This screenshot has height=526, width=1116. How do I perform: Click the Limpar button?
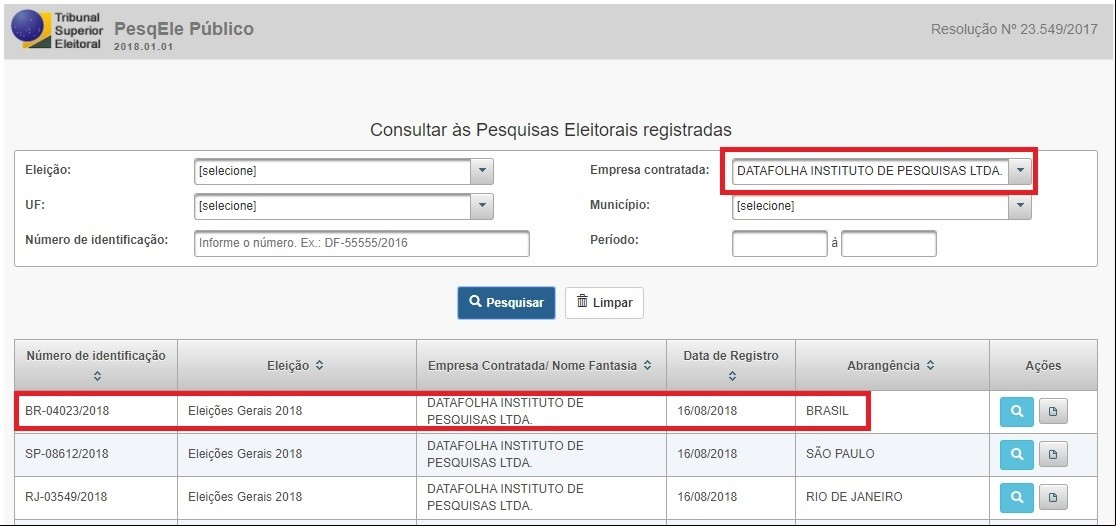(x=604, y=303)
